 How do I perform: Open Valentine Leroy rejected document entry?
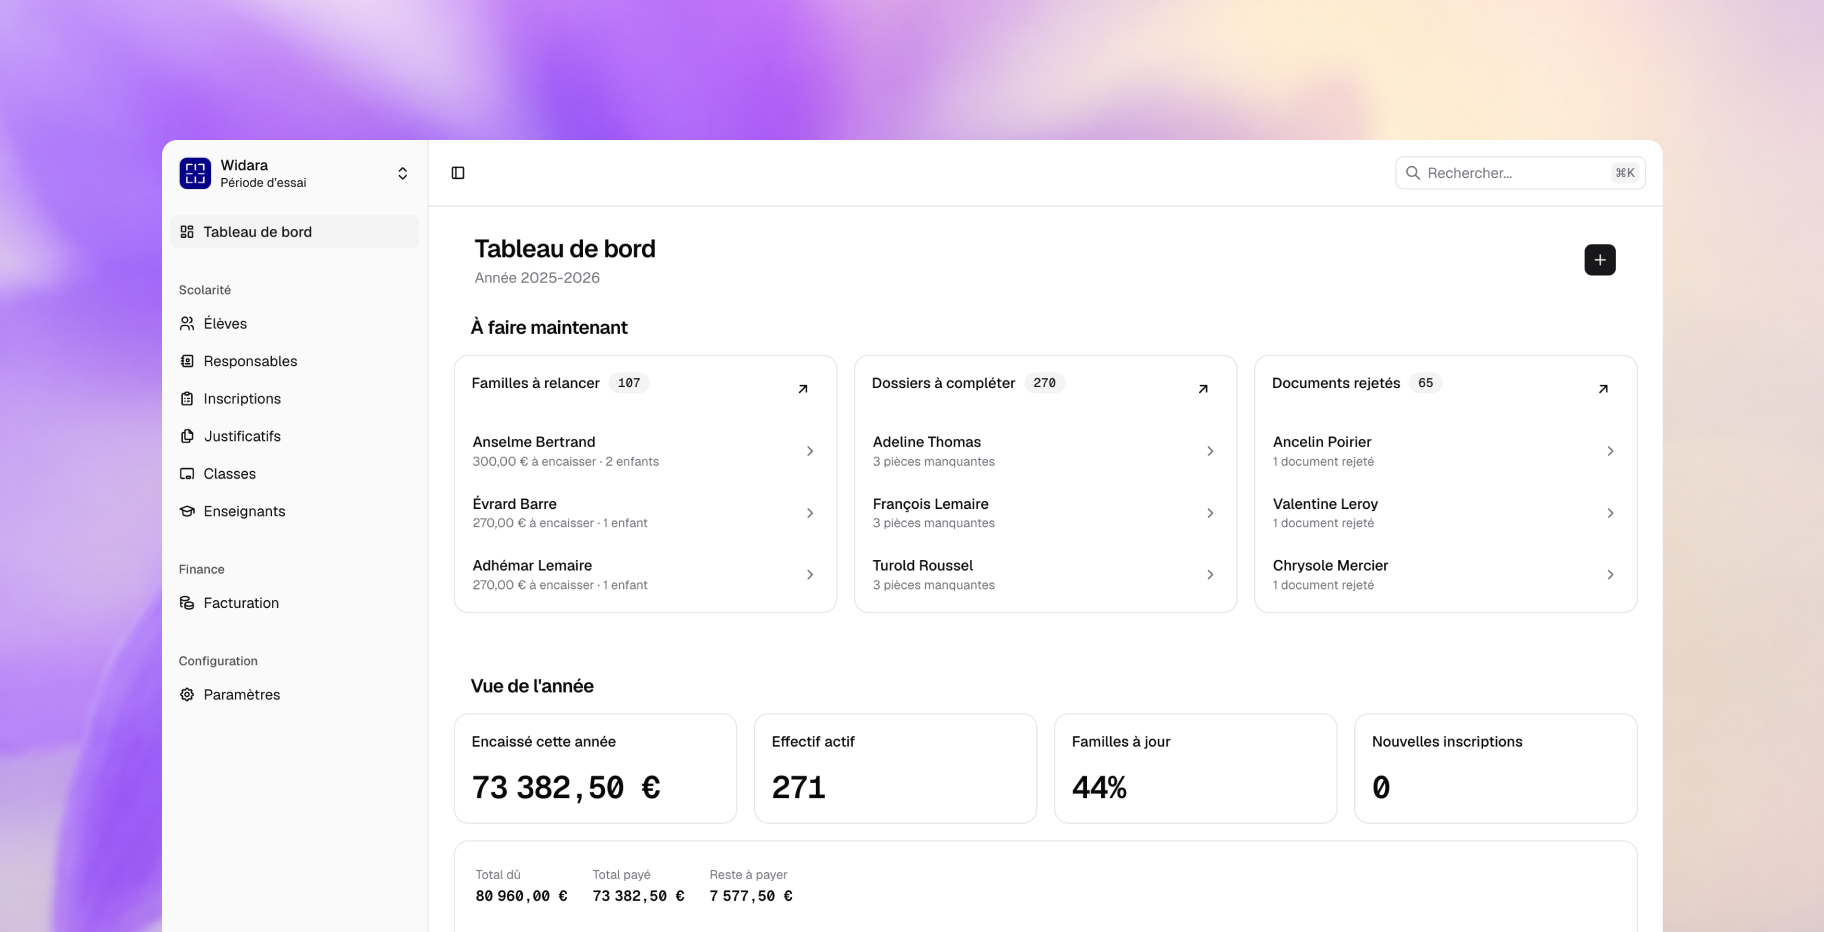click(x=1445, y=513)
